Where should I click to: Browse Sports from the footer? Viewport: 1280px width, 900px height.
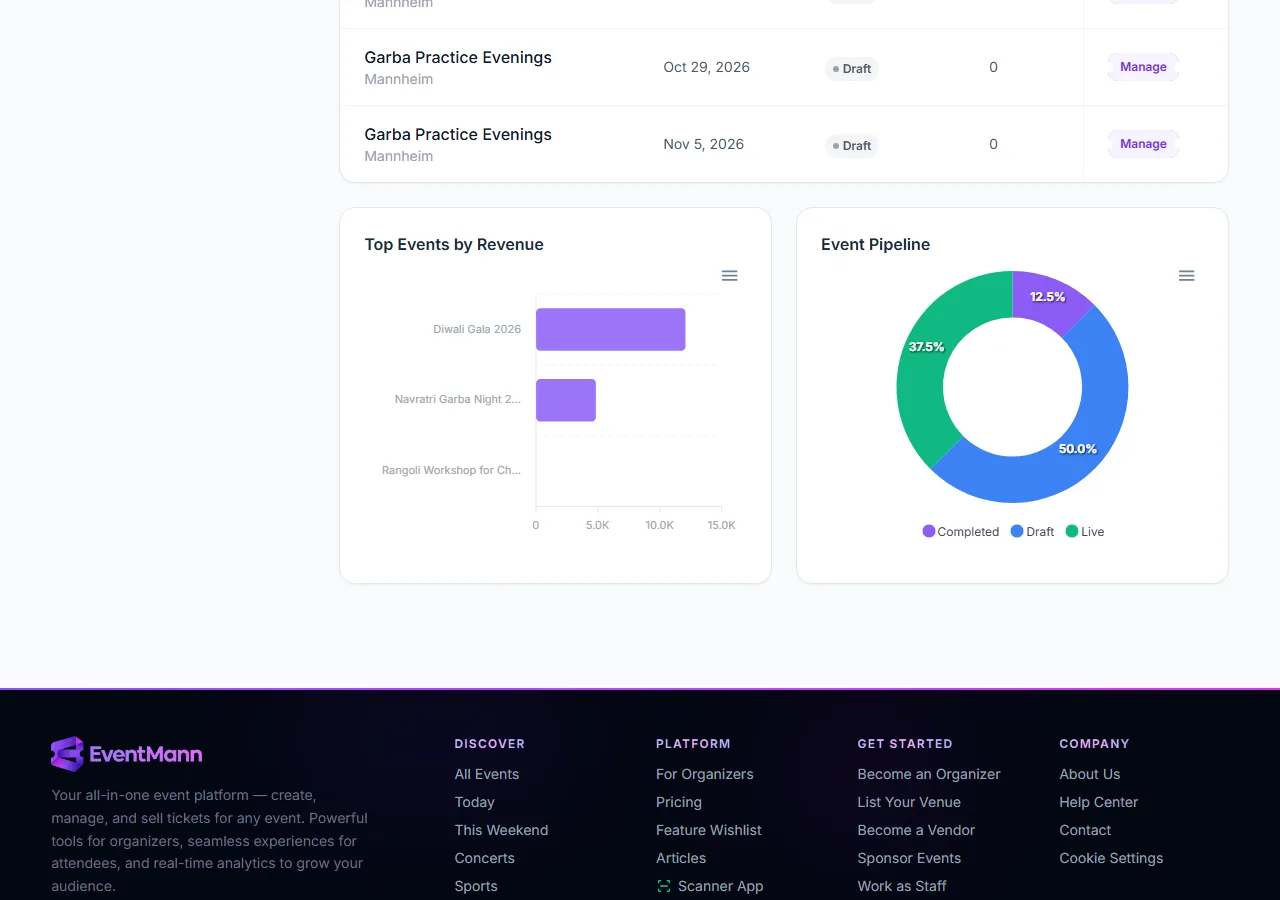476,886
